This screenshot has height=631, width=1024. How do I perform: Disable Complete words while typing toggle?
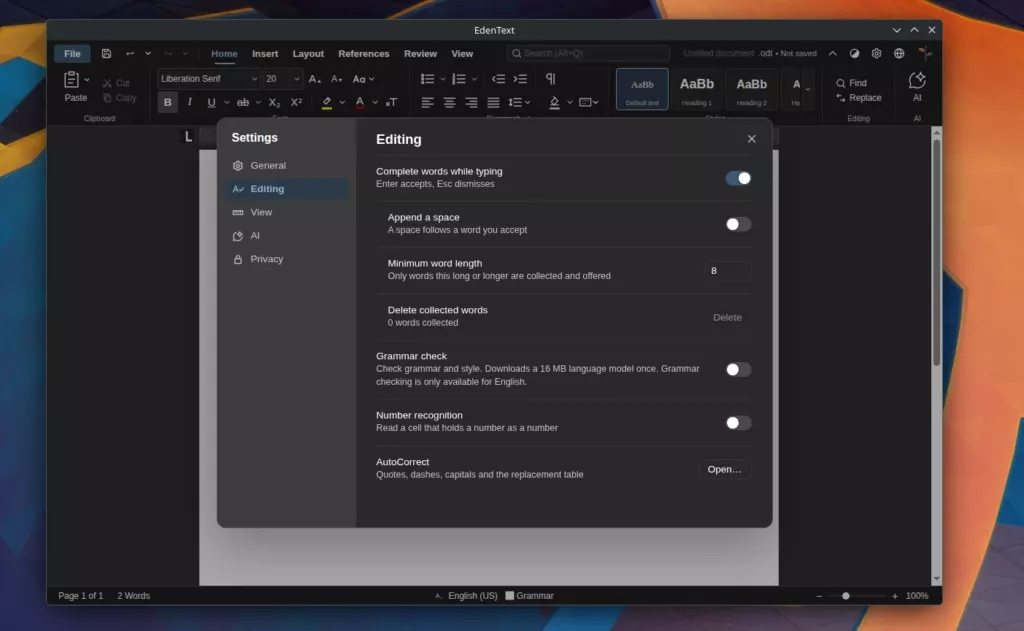click(x=738, y=178)
